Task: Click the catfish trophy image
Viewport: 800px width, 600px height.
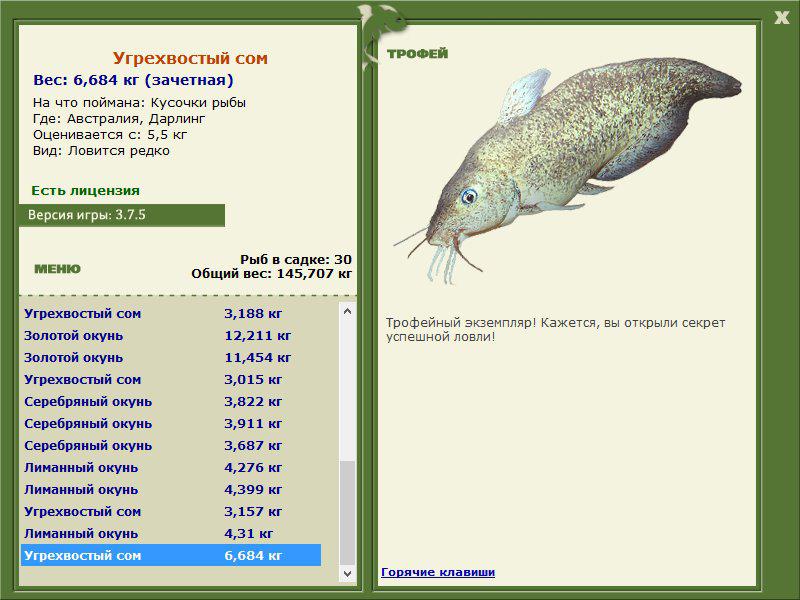Action: coord(567,170)
